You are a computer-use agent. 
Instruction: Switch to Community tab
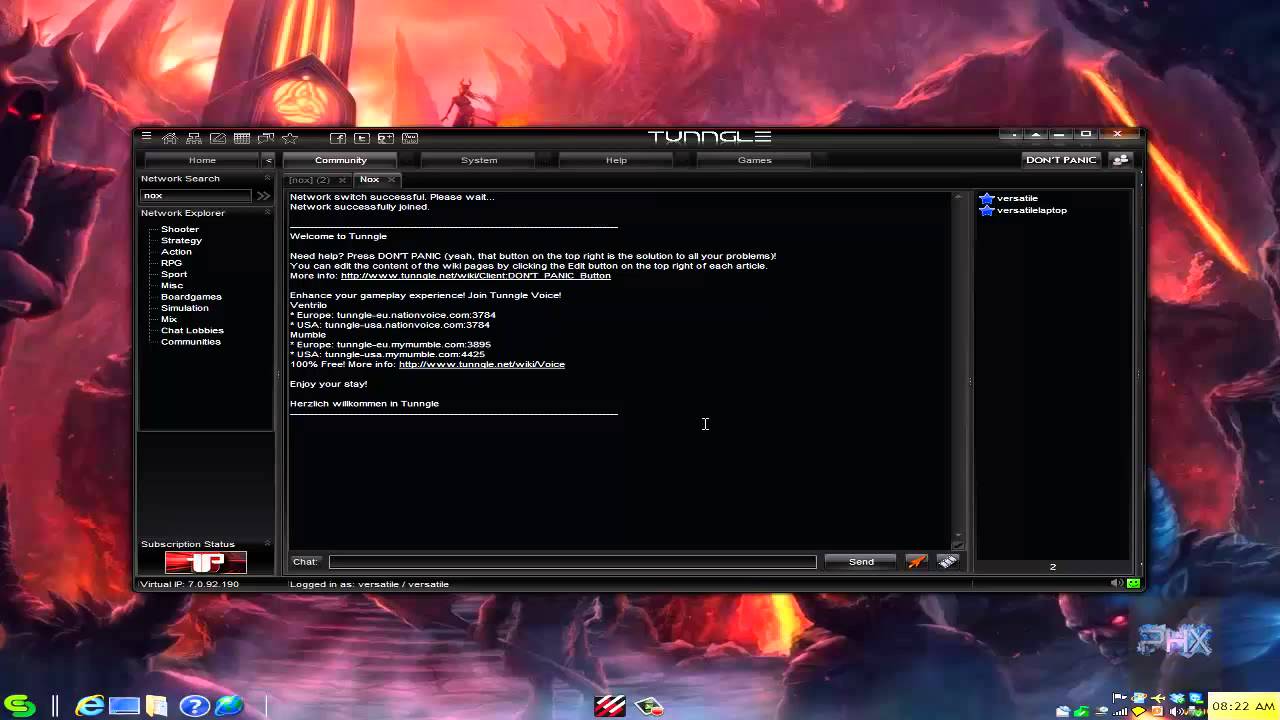(x=340, y=160)
